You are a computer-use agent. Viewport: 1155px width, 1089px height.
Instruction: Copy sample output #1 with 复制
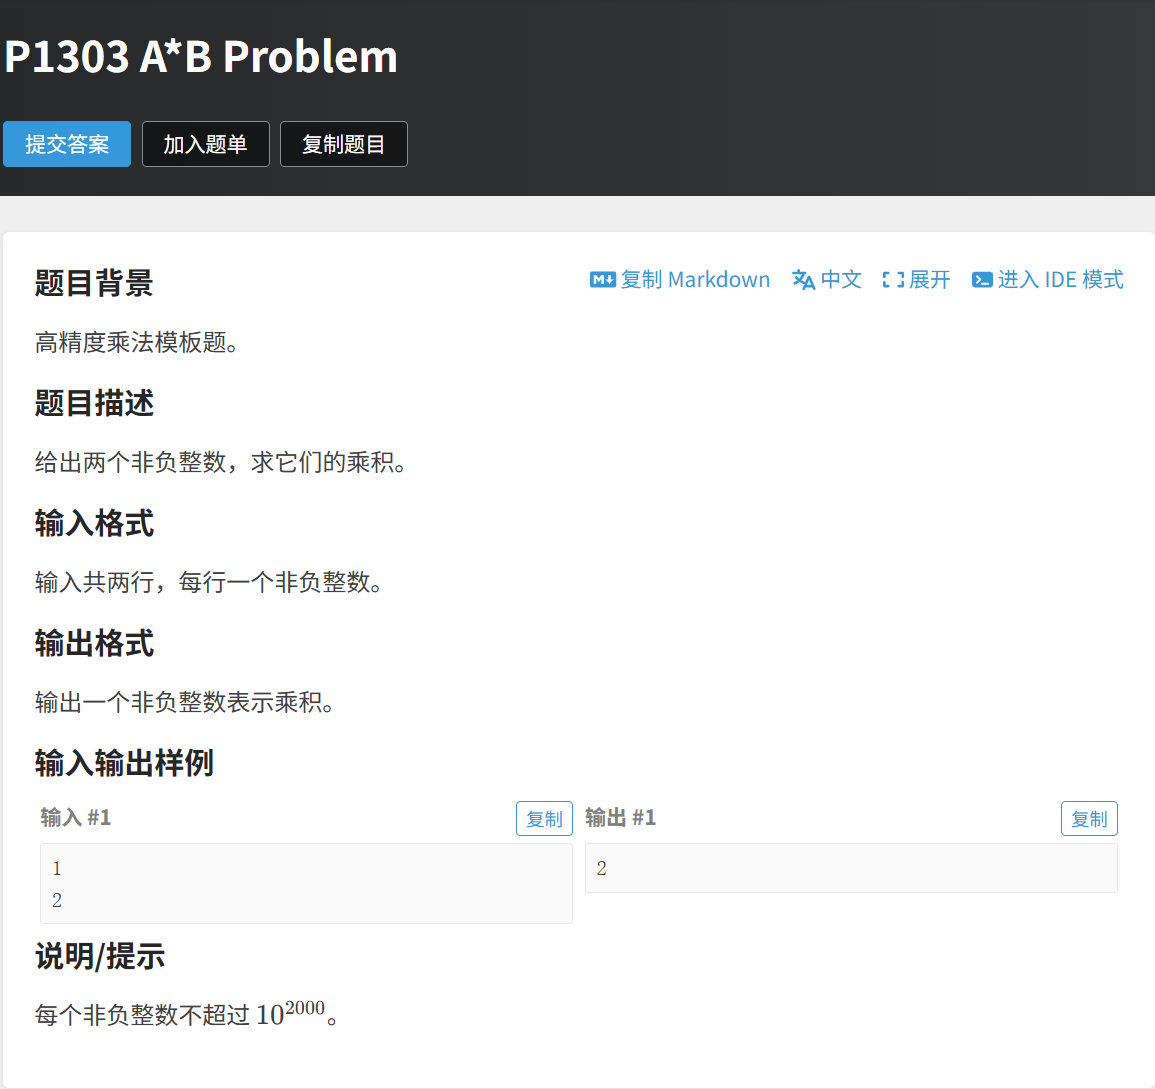(1089, 819)
